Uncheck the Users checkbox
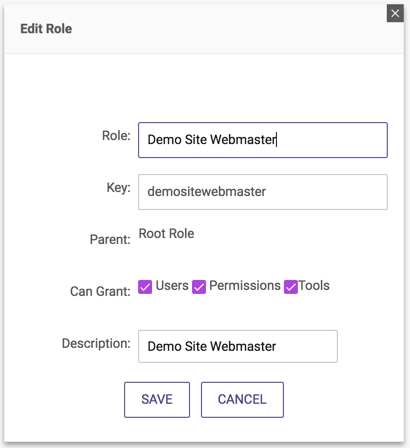 [145, 287]
